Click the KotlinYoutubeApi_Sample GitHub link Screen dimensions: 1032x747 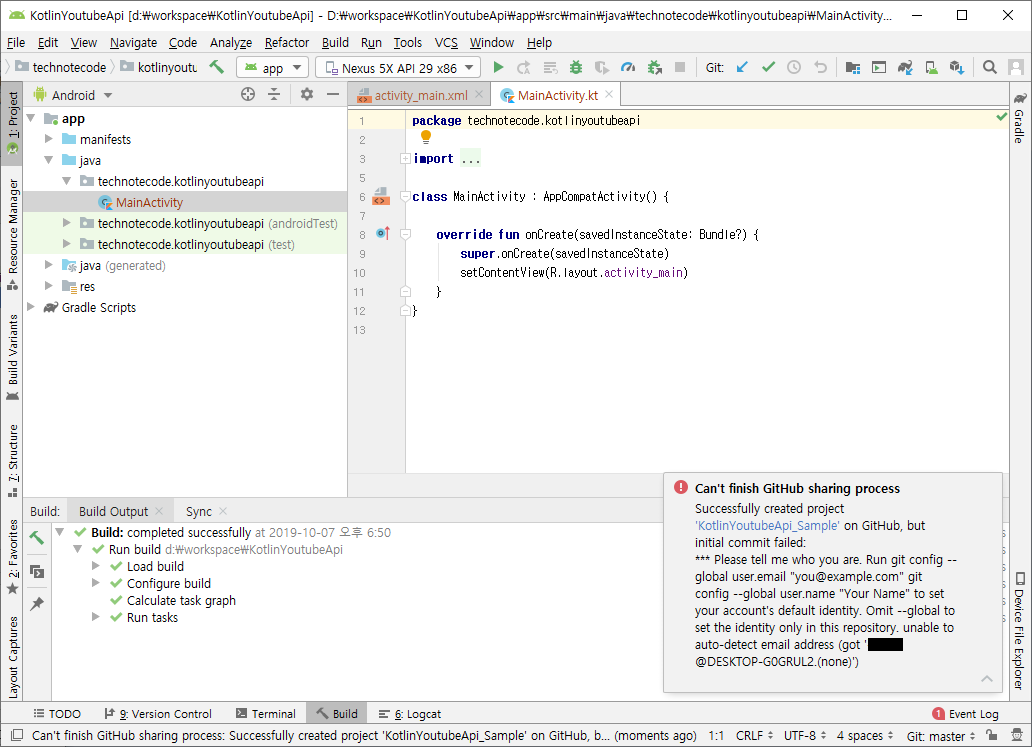click(x=767, y=525)
